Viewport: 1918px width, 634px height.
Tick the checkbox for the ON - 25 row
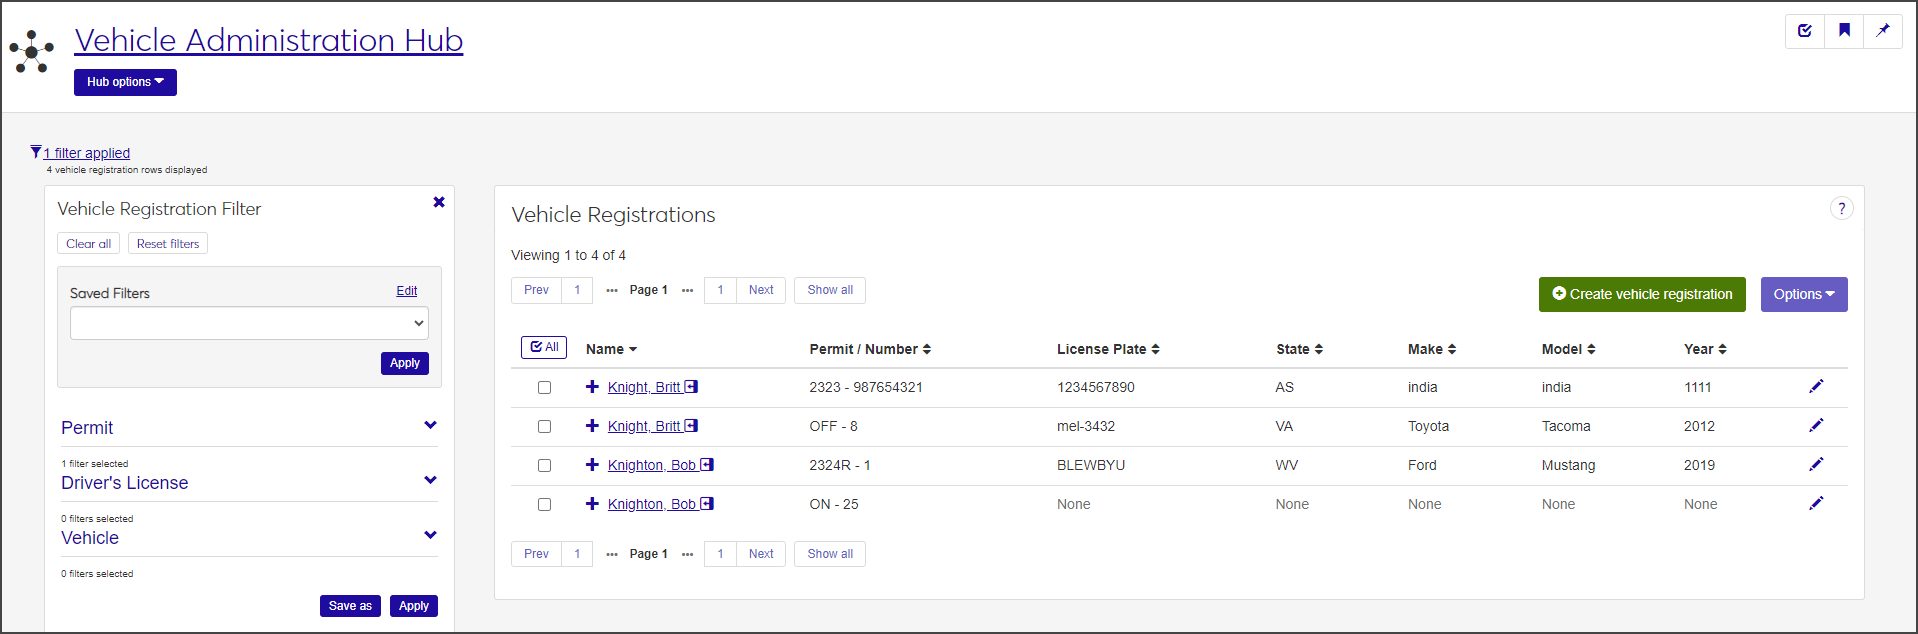pyautogui.click(x=544, y=504)
